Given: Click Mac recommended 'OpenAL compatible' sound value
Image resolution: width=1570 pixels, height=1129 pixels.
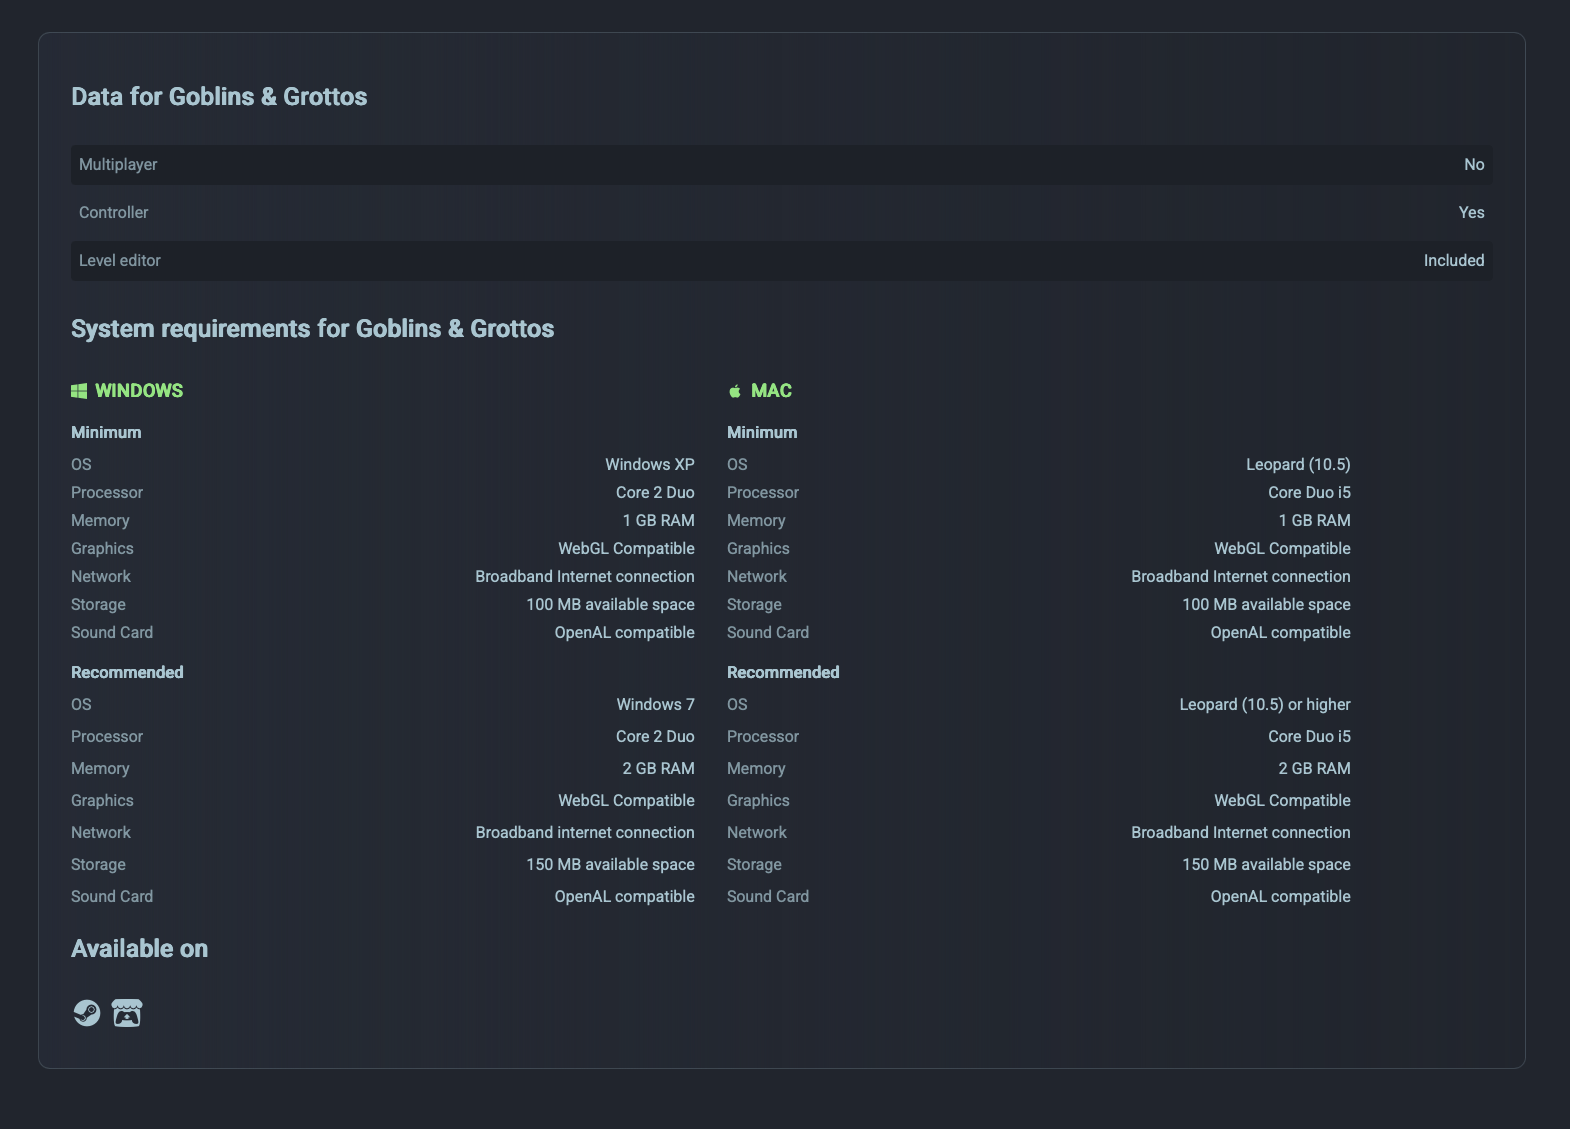Looking at the screenshot, I should (1280, 896).
